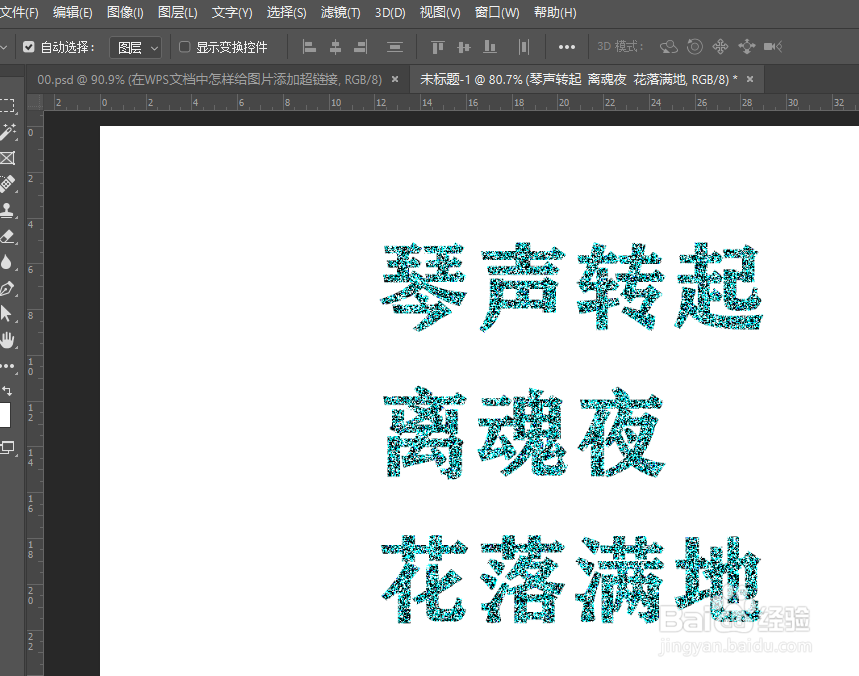Click the change screen mode icon
This screenshot has width=859, height=676.
(8, 448)
